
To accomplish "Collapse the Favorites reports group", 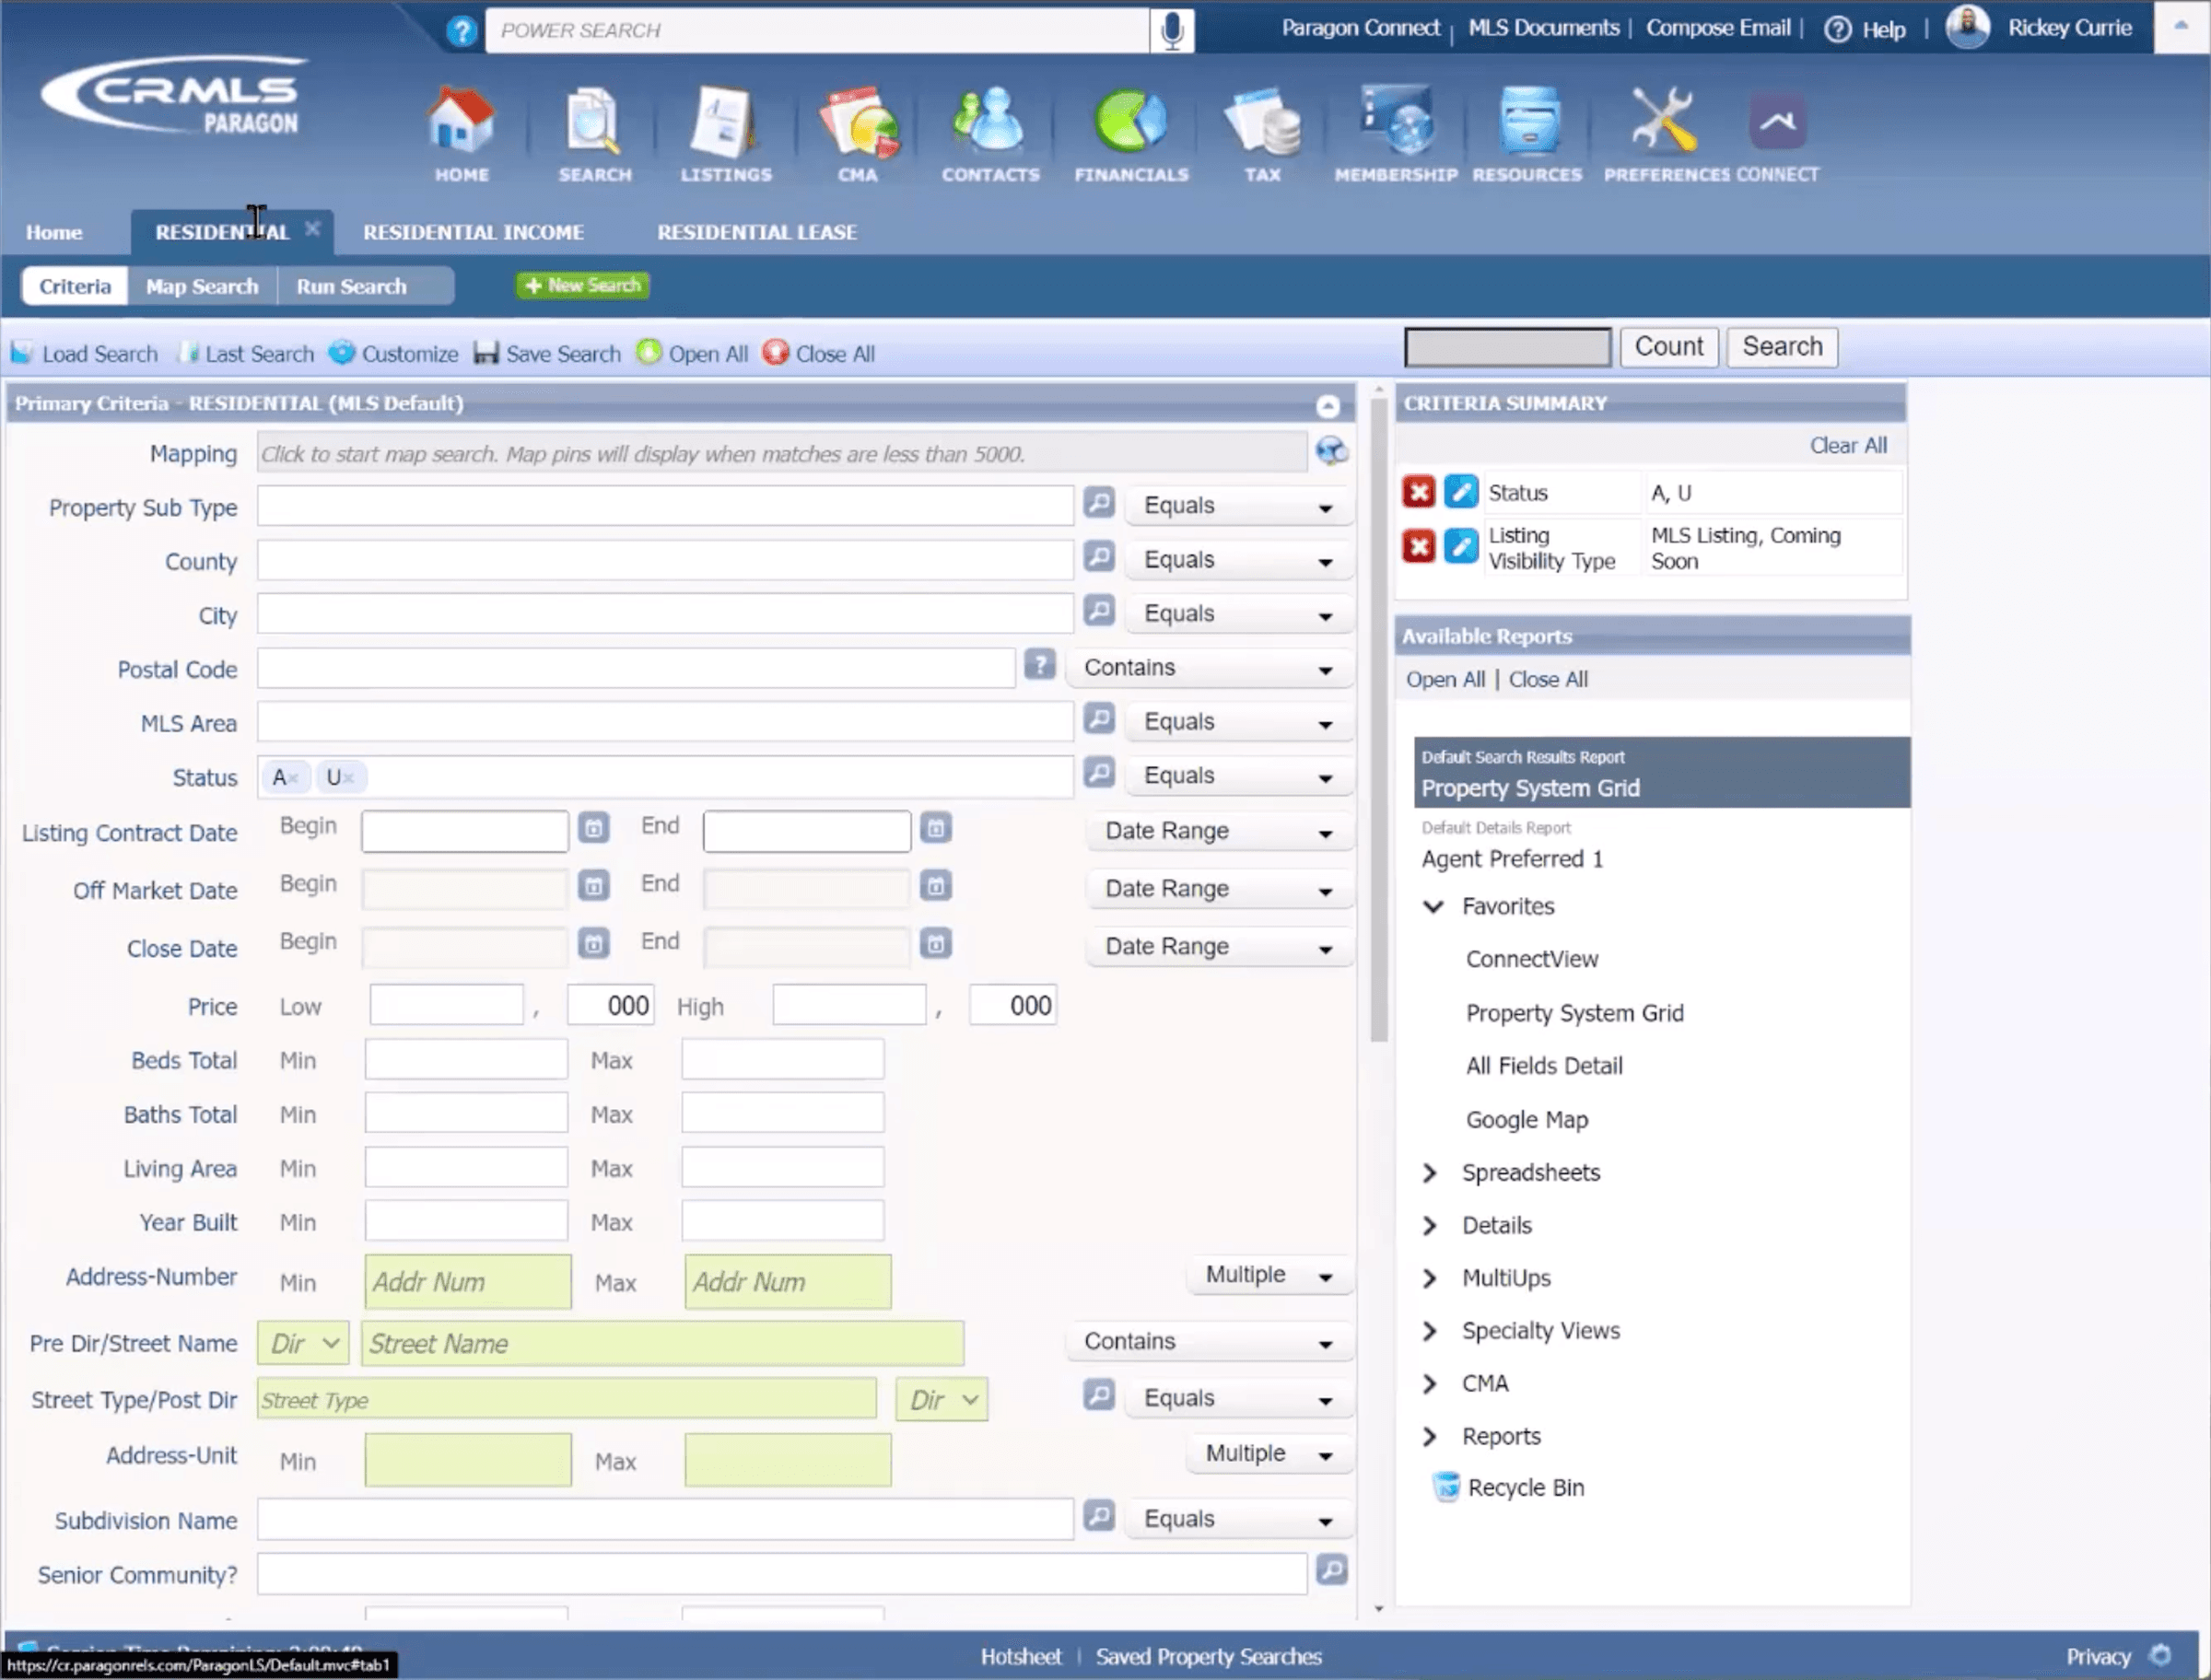I will click(1433, 907).
